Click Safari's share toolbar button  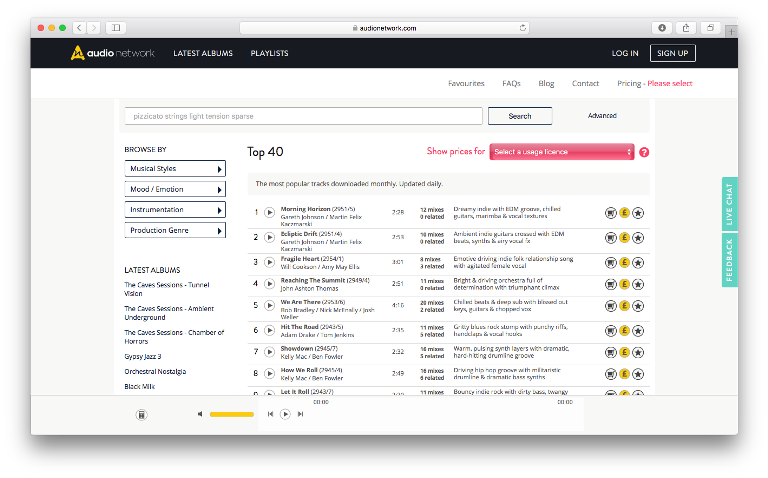(686, 28)
